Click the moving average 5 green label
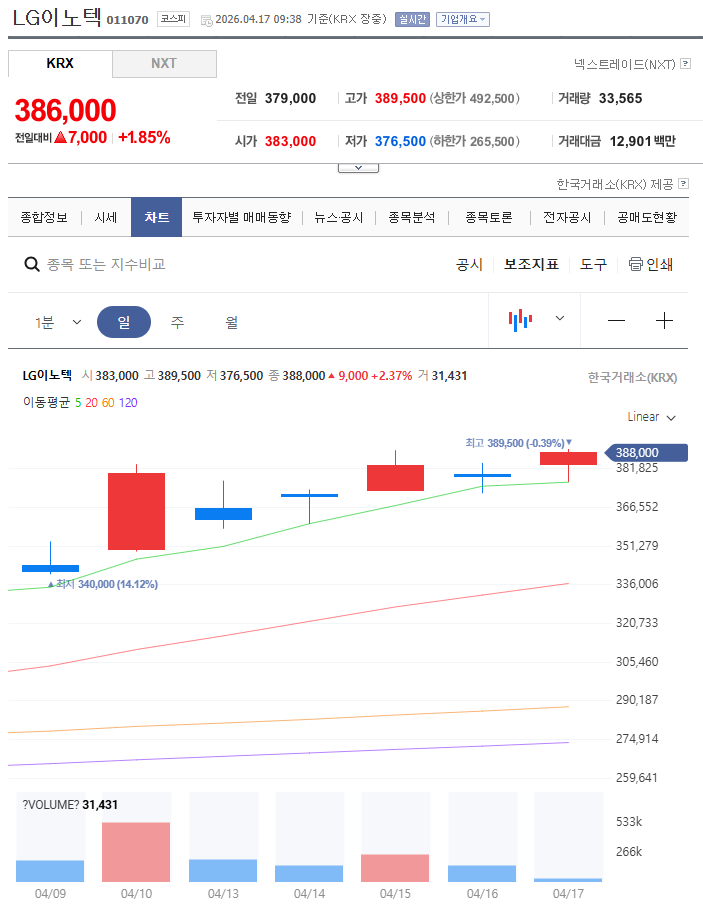 pyautogui.click(x=78, y=403)
